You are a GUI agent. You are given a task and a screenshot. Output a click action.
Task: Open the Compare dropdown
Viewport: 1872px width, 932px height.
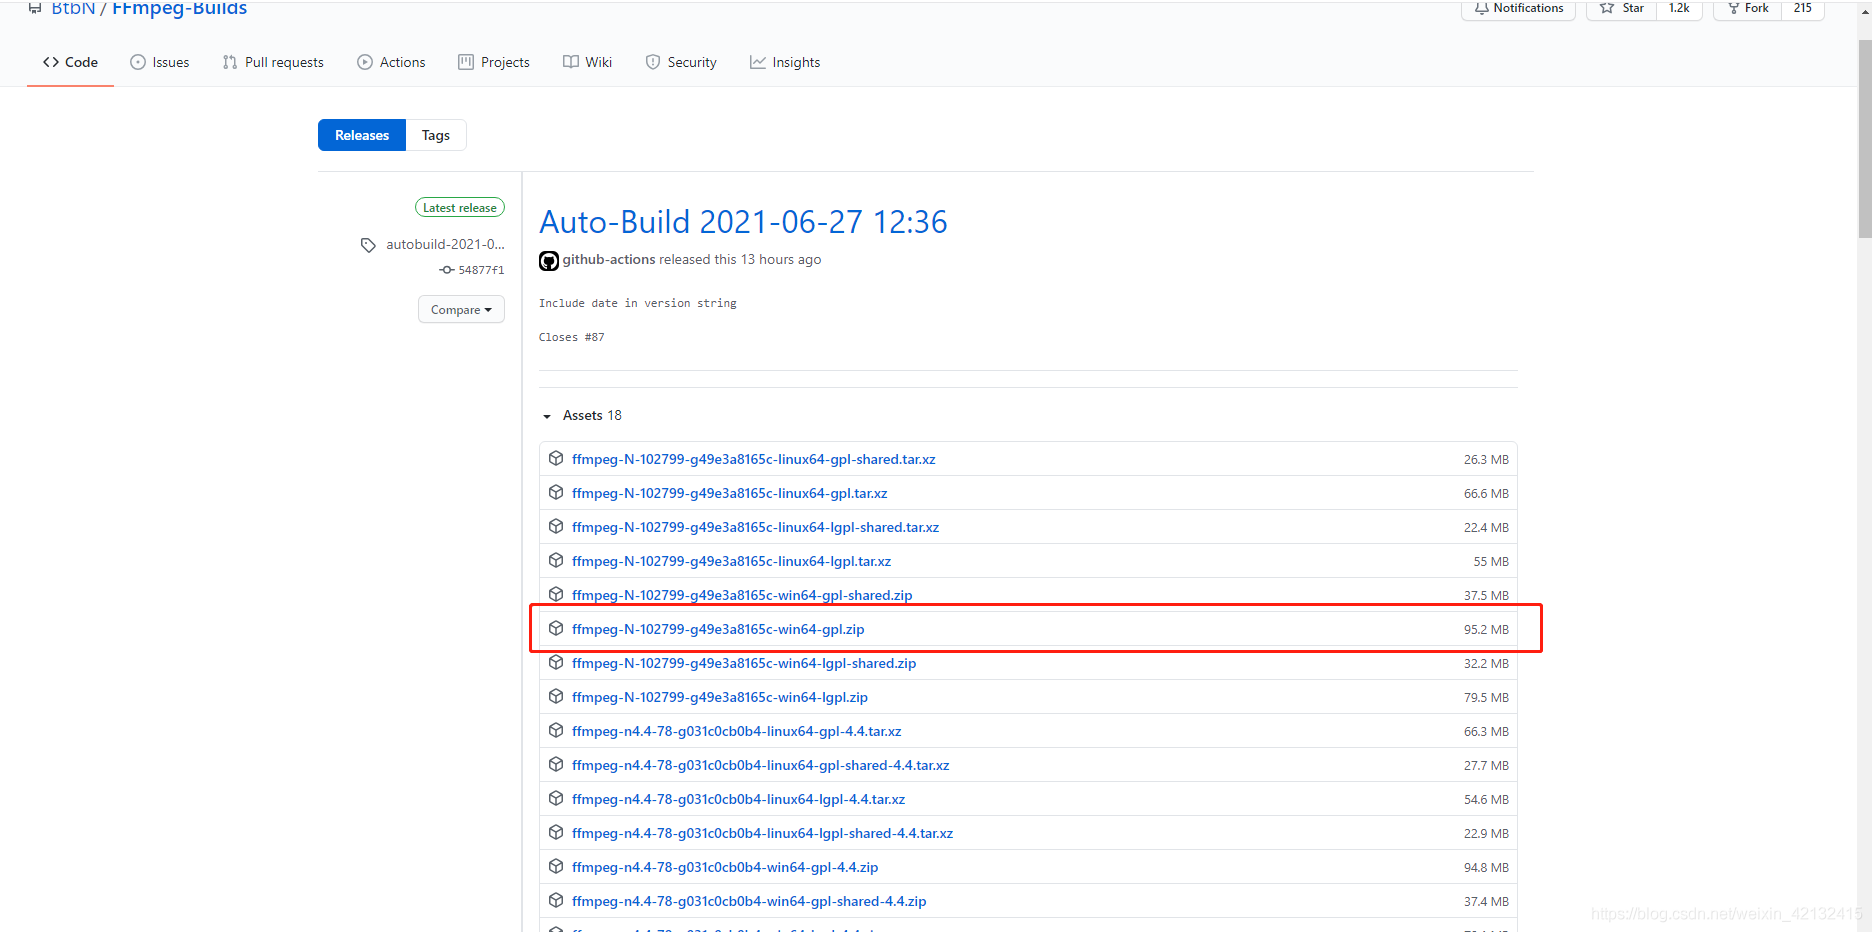point(461,309)
